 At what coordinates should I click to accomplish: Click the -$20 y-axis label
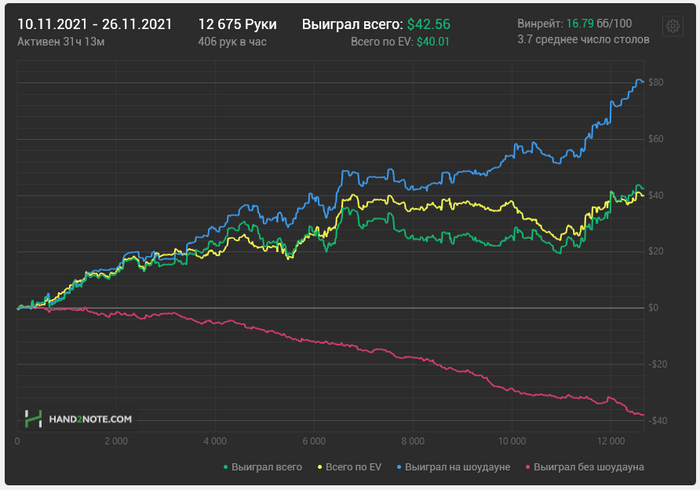tap(658, 364)
